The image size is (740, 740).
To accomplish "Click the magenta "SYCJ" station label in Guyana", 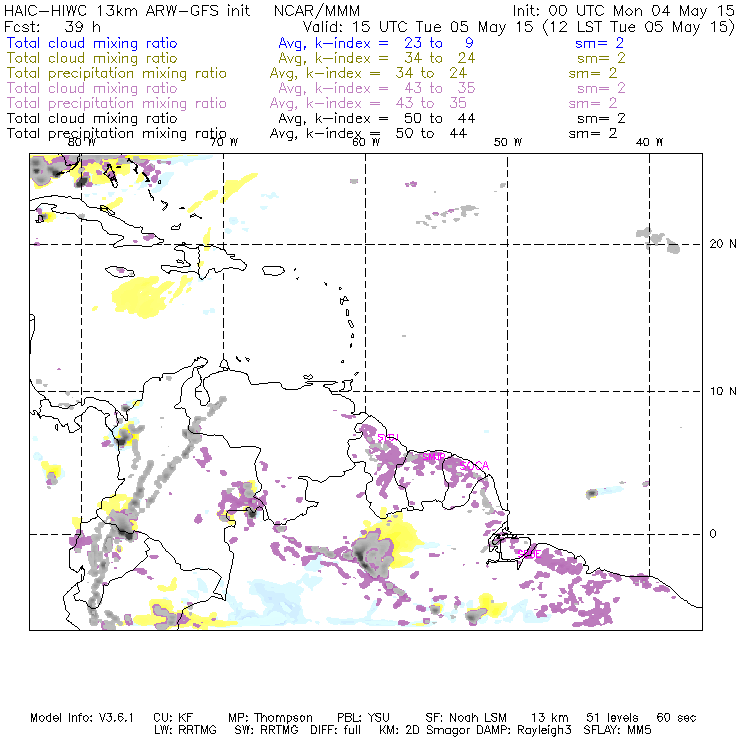I will [x=388, y=437].
